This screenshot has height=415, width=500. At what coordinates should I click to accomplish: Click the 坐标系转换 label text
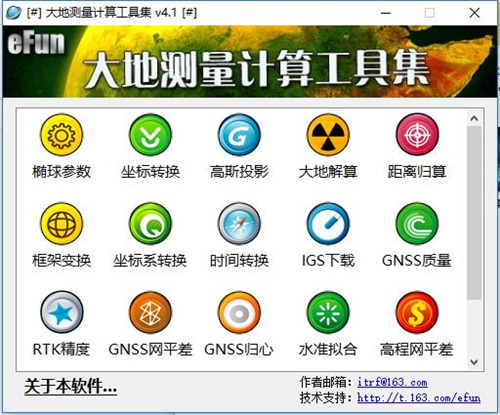pos(150,260)
